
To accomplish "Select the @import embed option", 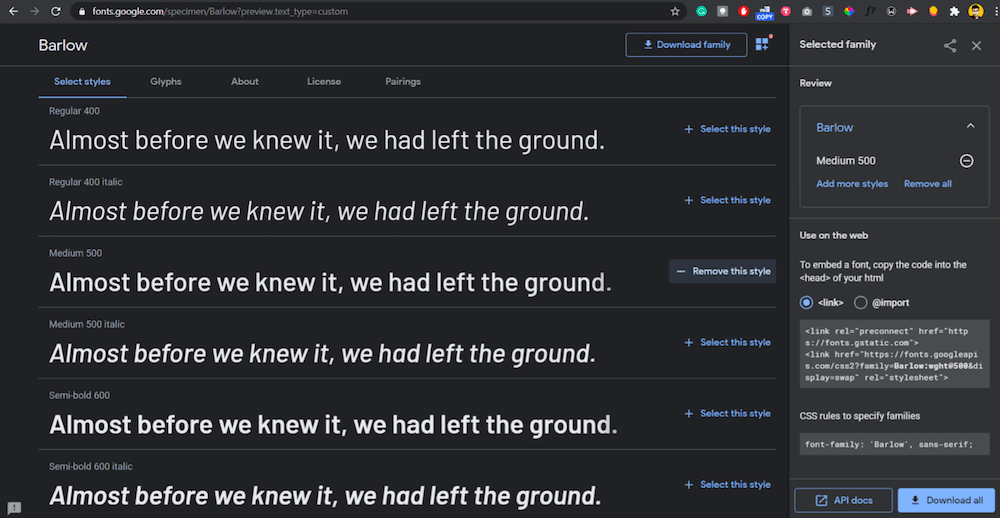I will (860, 302).
